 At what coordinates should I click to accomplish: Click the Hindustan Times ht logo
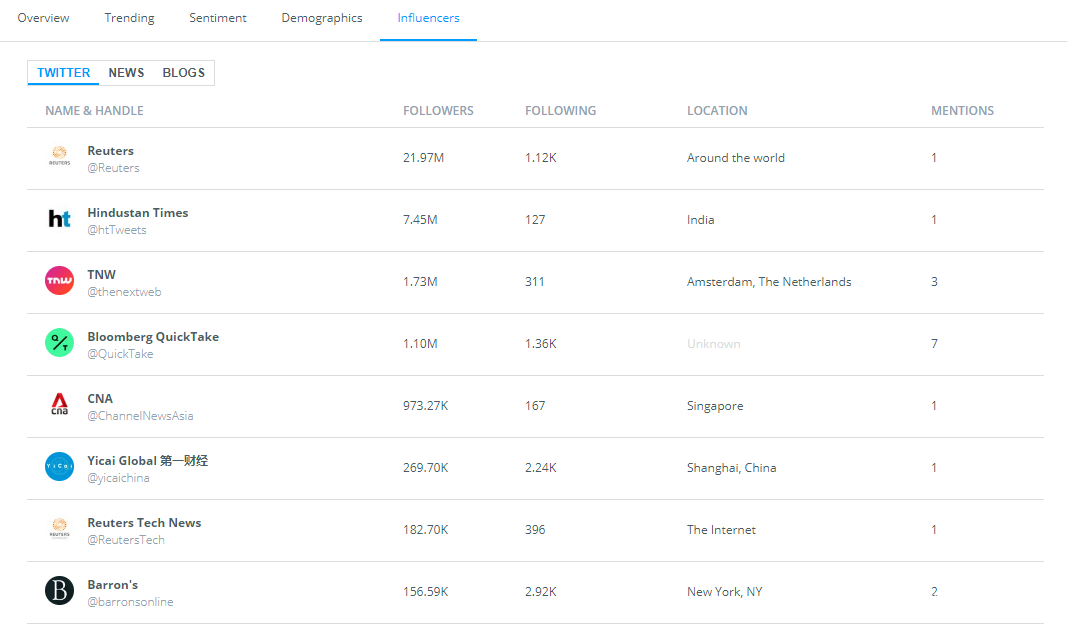(x=59, y=218)
